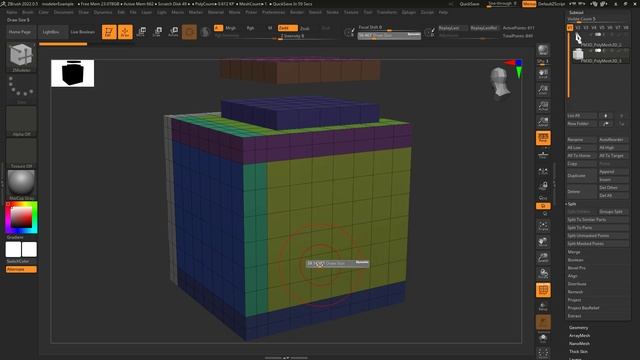Open the Dots stroke selector
The width and height of the screenshot is (640, 360).
[x=21, y=89]
